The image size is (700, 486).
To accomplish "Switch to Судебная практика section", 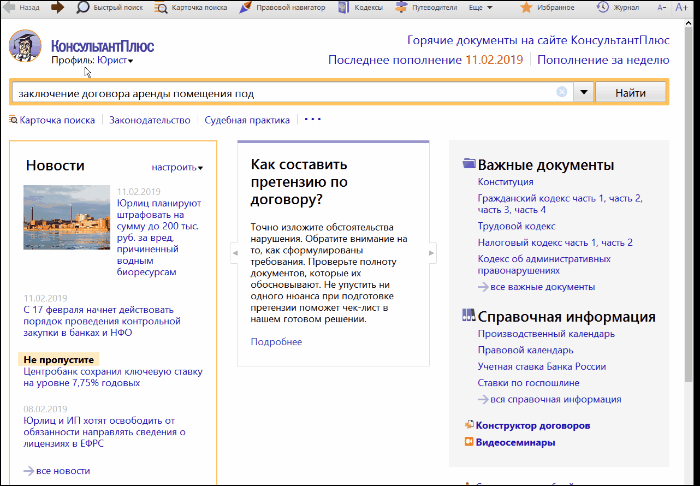I will pos(247,120).
